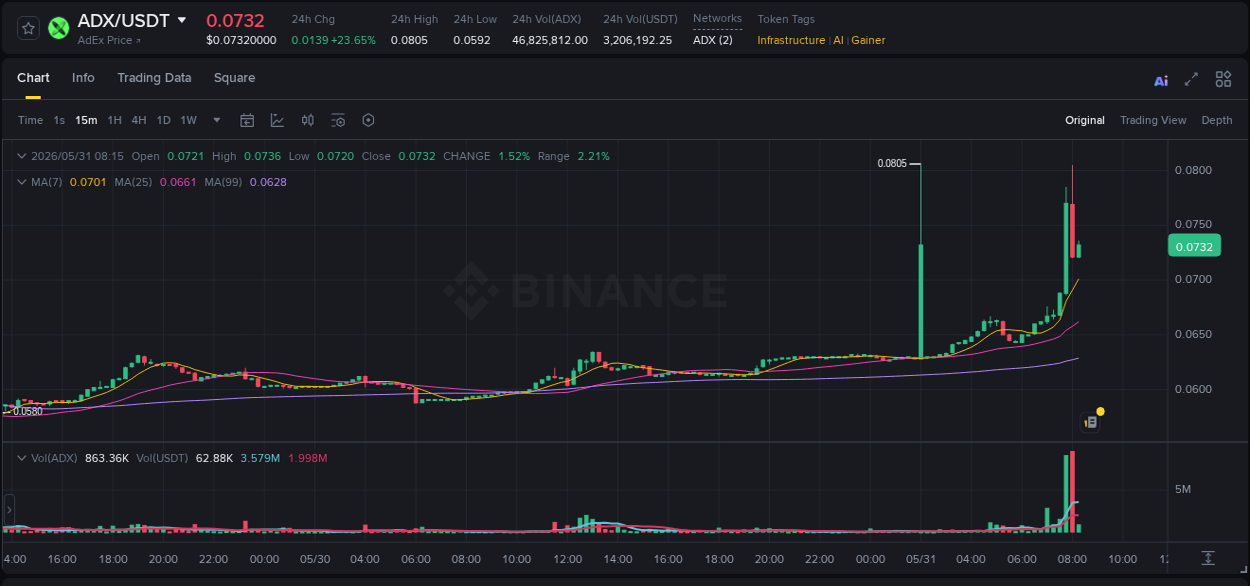The height and width of the screenshot is (586, 1250).
Task: Open the Square tab
Action: click(x=234, y=78)
